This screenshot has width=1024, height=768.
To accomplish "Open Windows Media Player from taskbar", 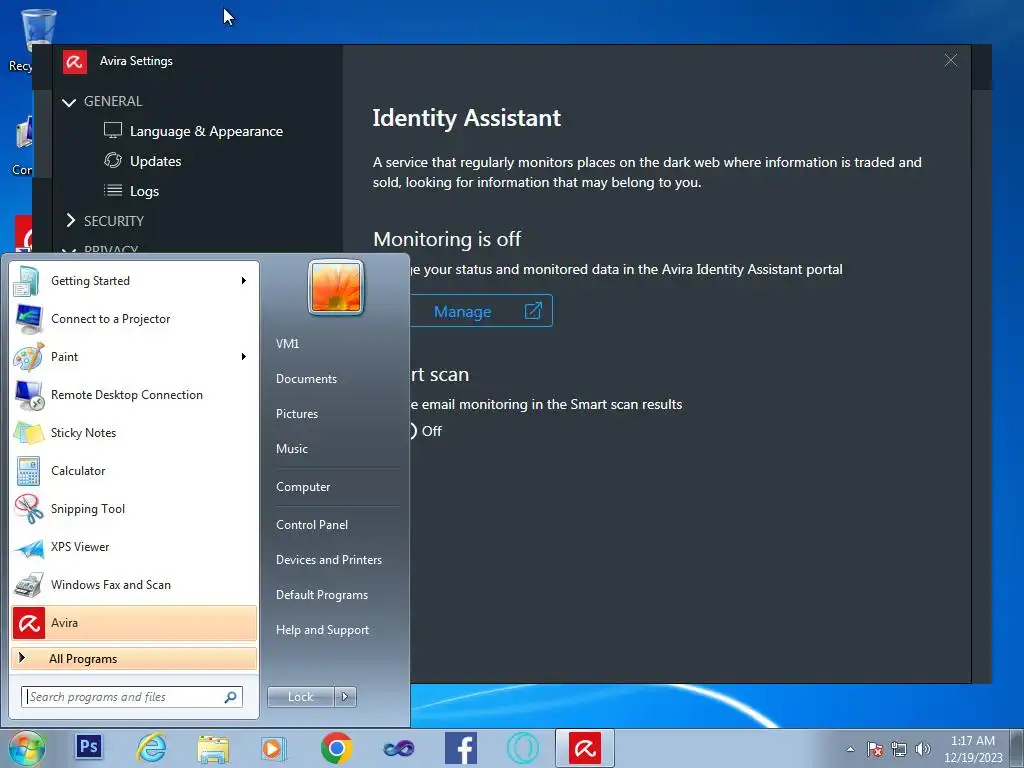I will (x=274, y=748).
